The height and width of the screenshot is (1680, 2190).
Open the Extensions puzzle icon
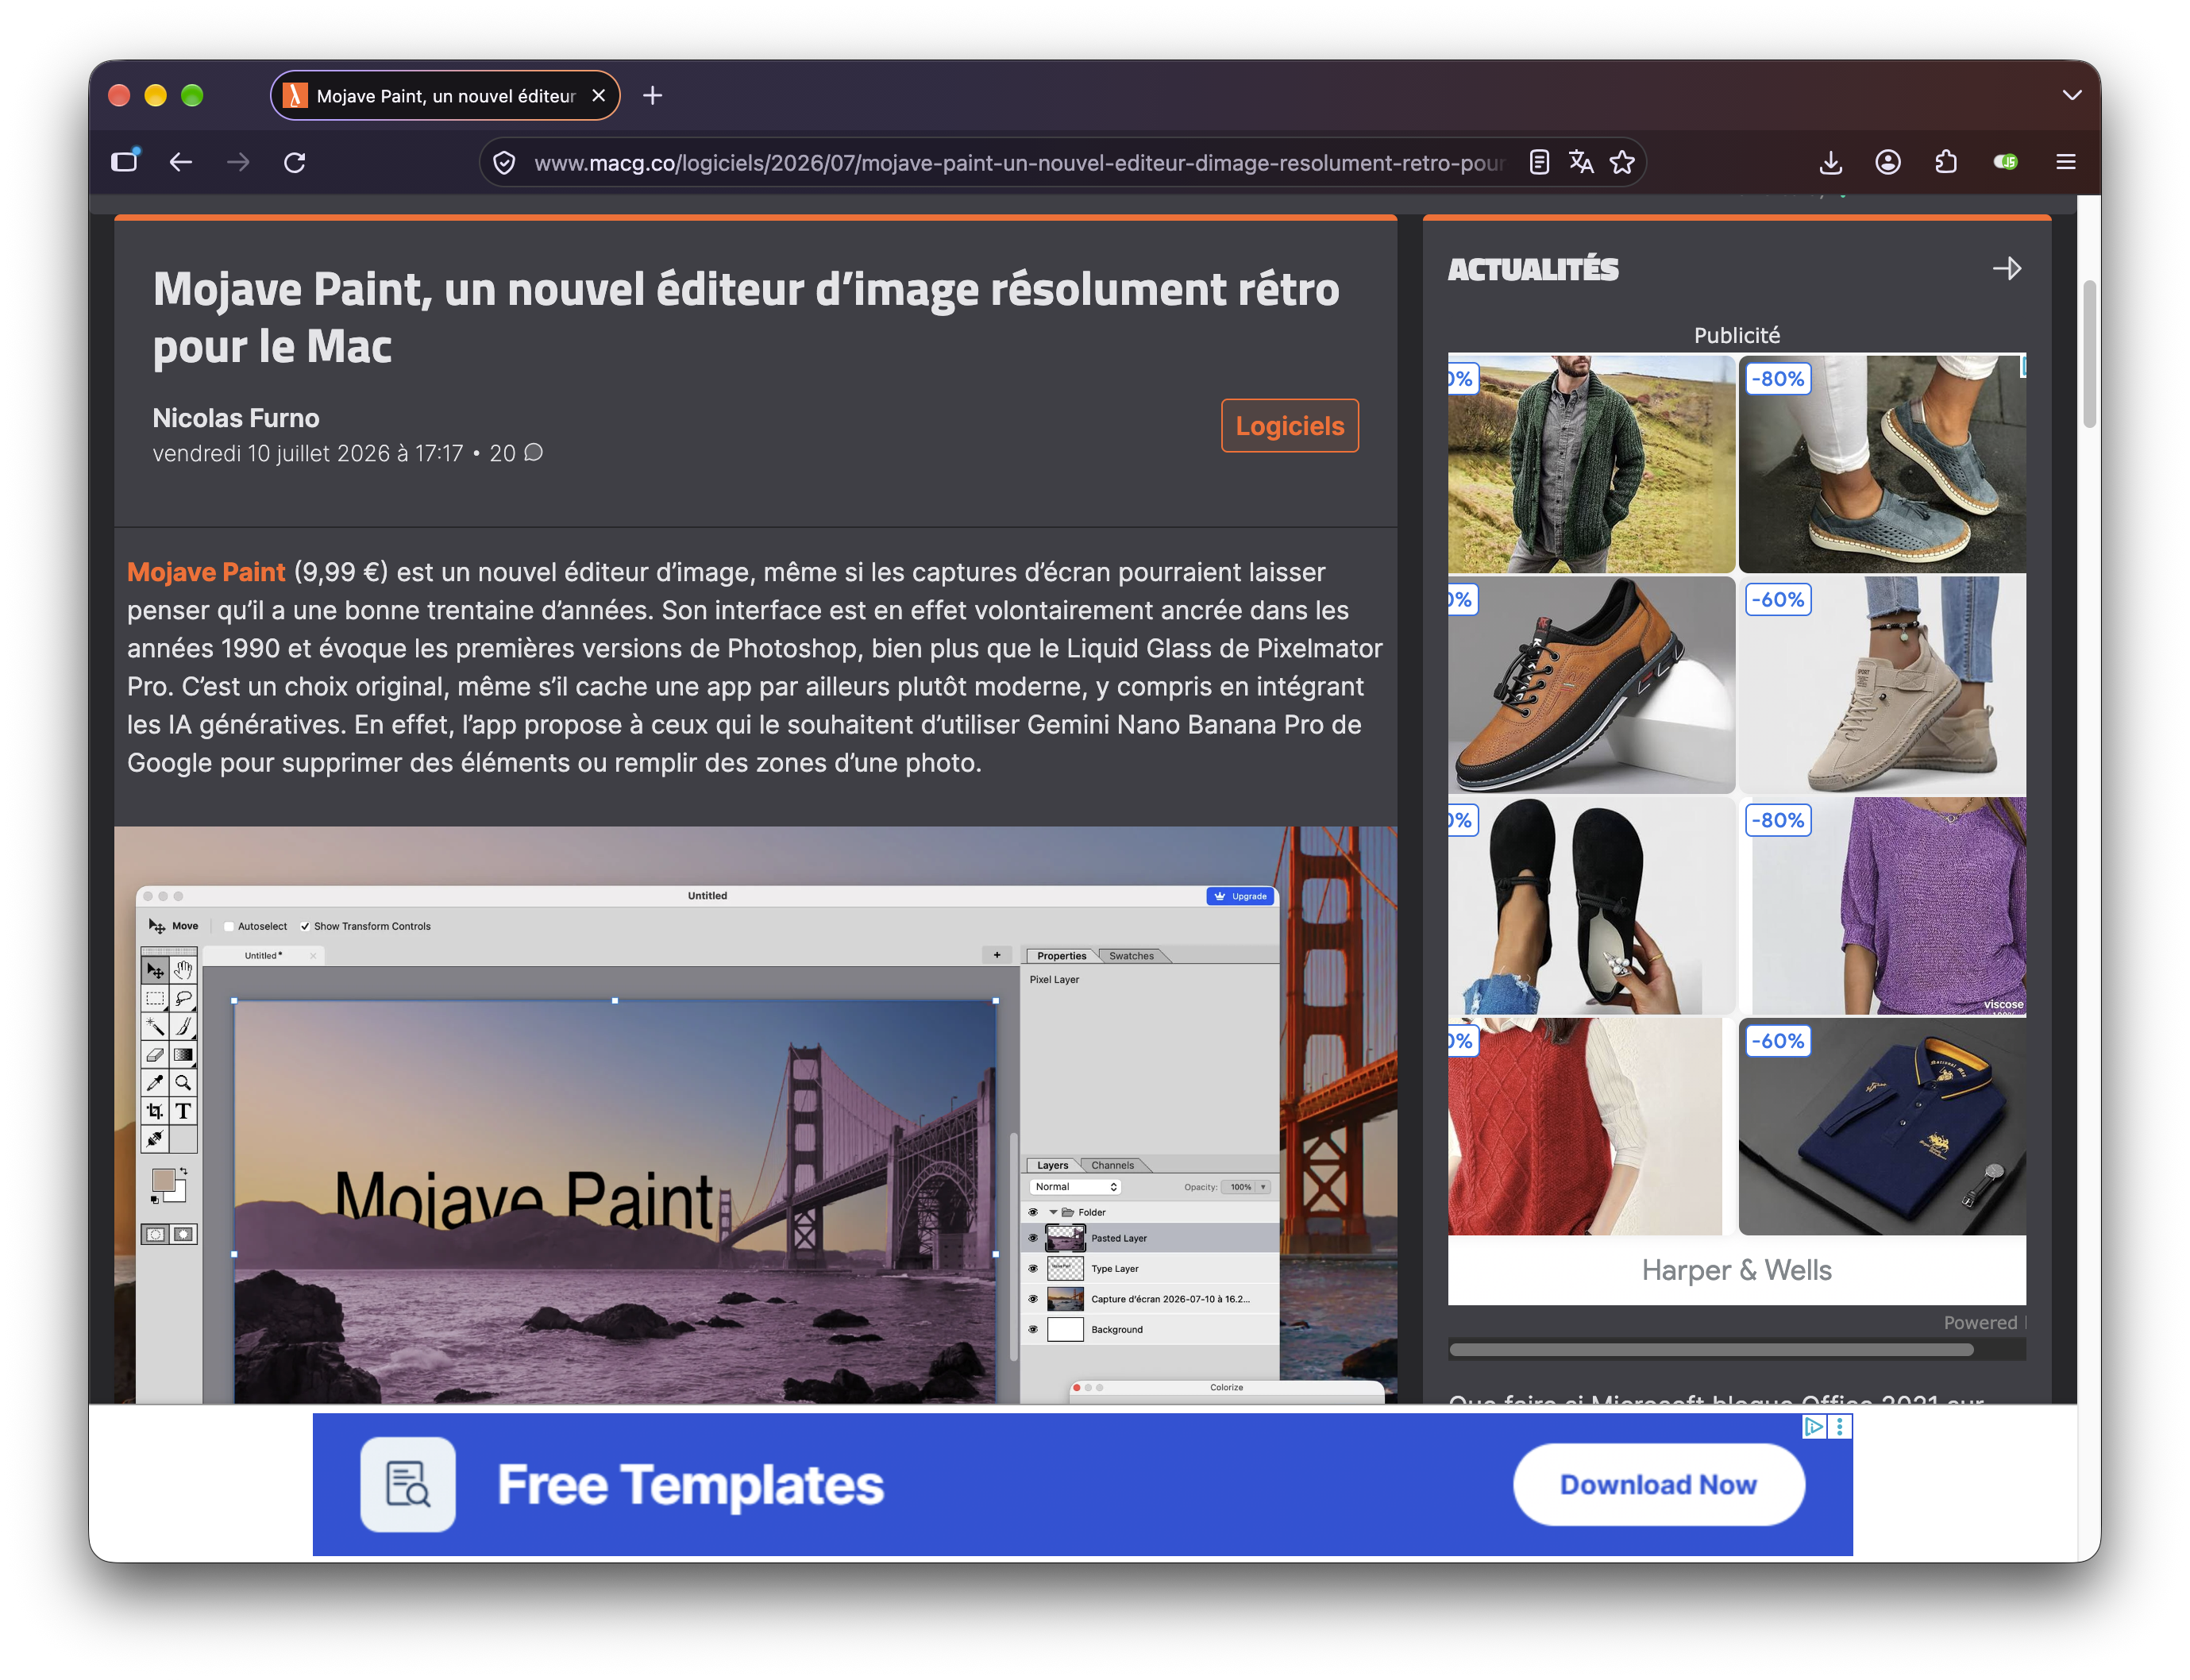[1946, 162]
